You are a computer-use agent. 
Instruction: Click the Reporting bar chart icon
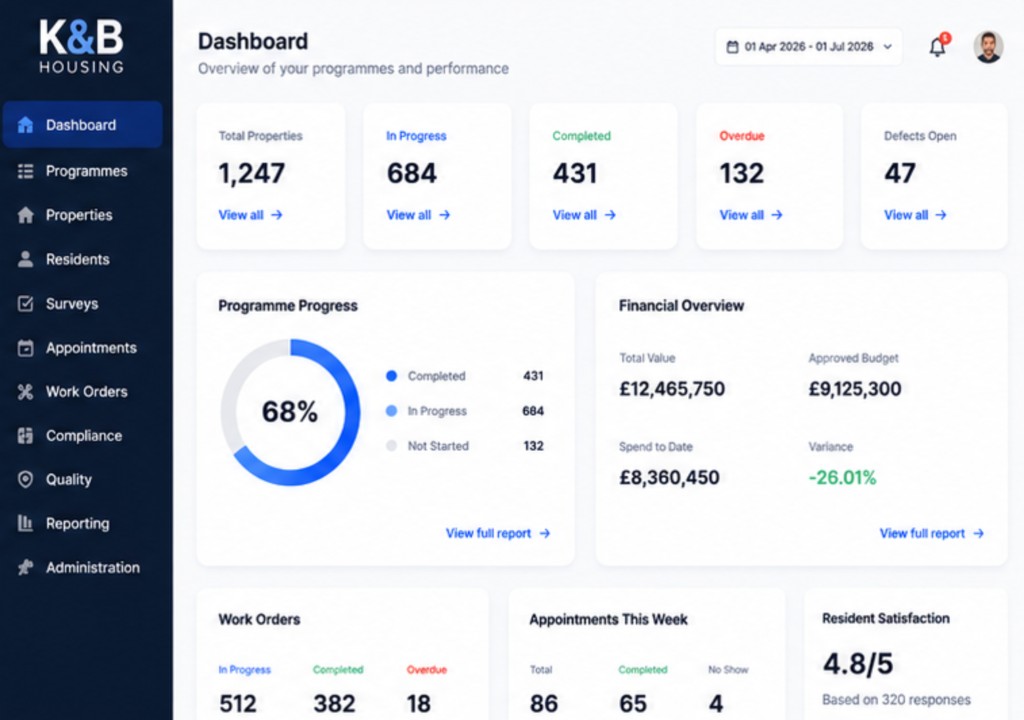coord(25,523)
